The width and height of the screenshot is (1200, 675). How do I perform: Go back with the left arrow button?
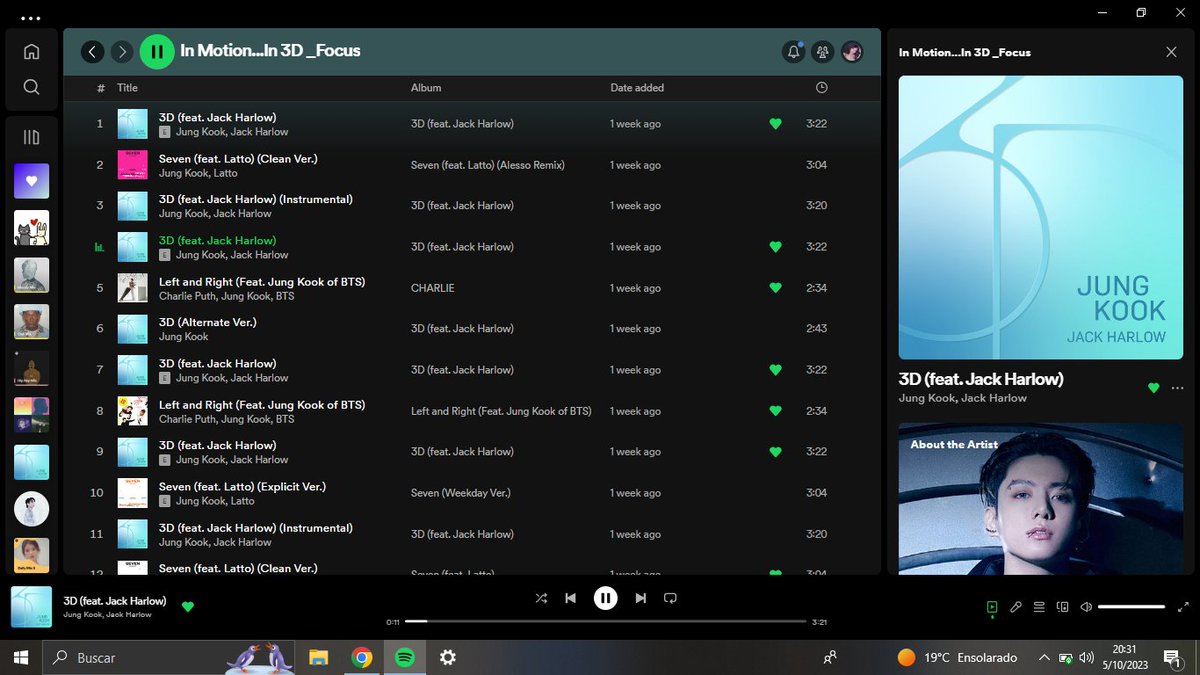point(93,52)
